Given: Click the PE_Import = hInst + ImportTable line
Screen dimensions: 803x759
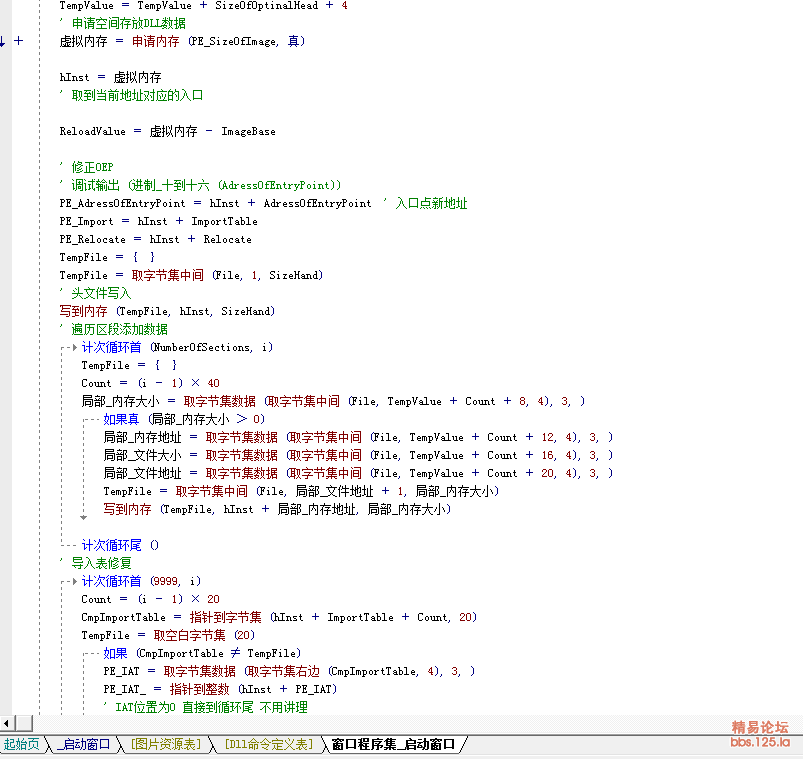Looking at the screenshot, I should pyautogui.click(x=158, y=221).
